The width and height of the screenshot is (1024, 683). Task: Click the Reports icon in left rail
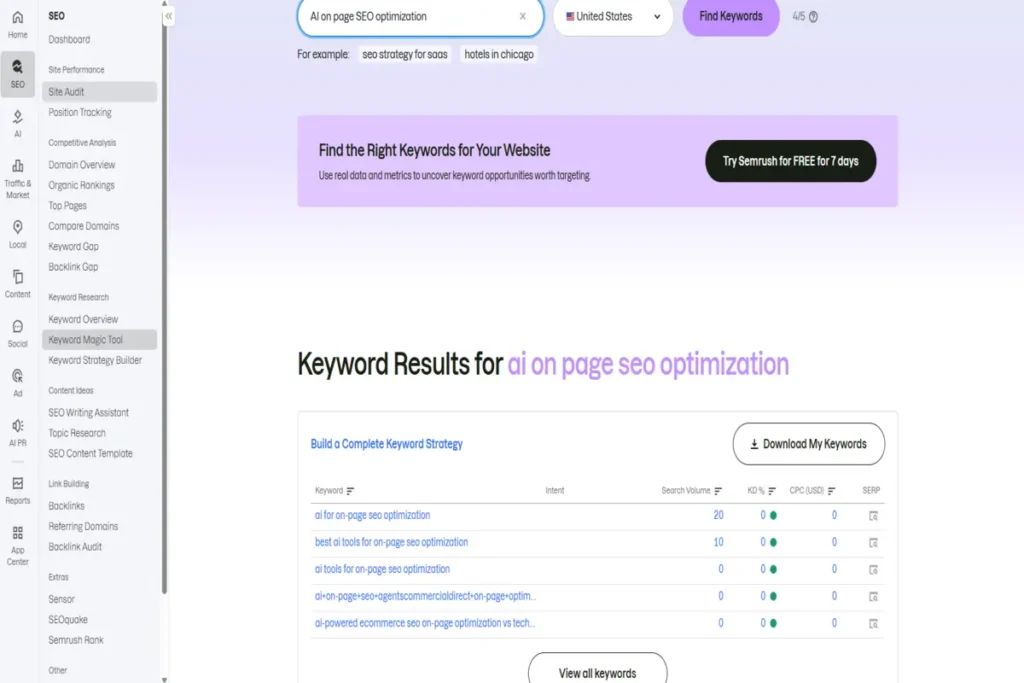click(18, 488)
